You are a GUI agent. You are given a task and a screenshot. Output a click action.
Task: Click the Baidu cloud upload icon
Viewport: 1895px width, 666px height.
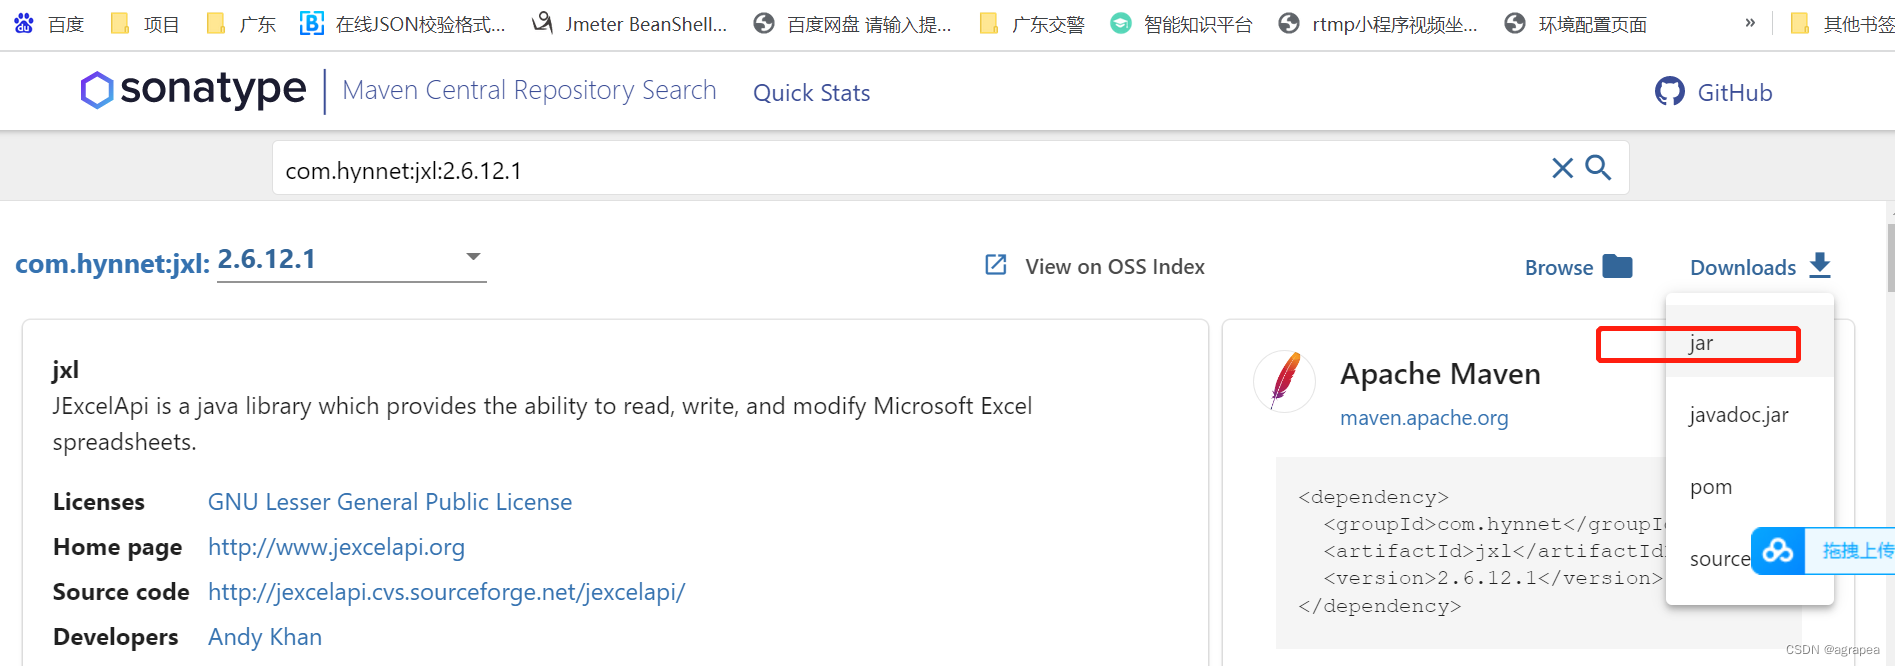tap(1778, 551)
